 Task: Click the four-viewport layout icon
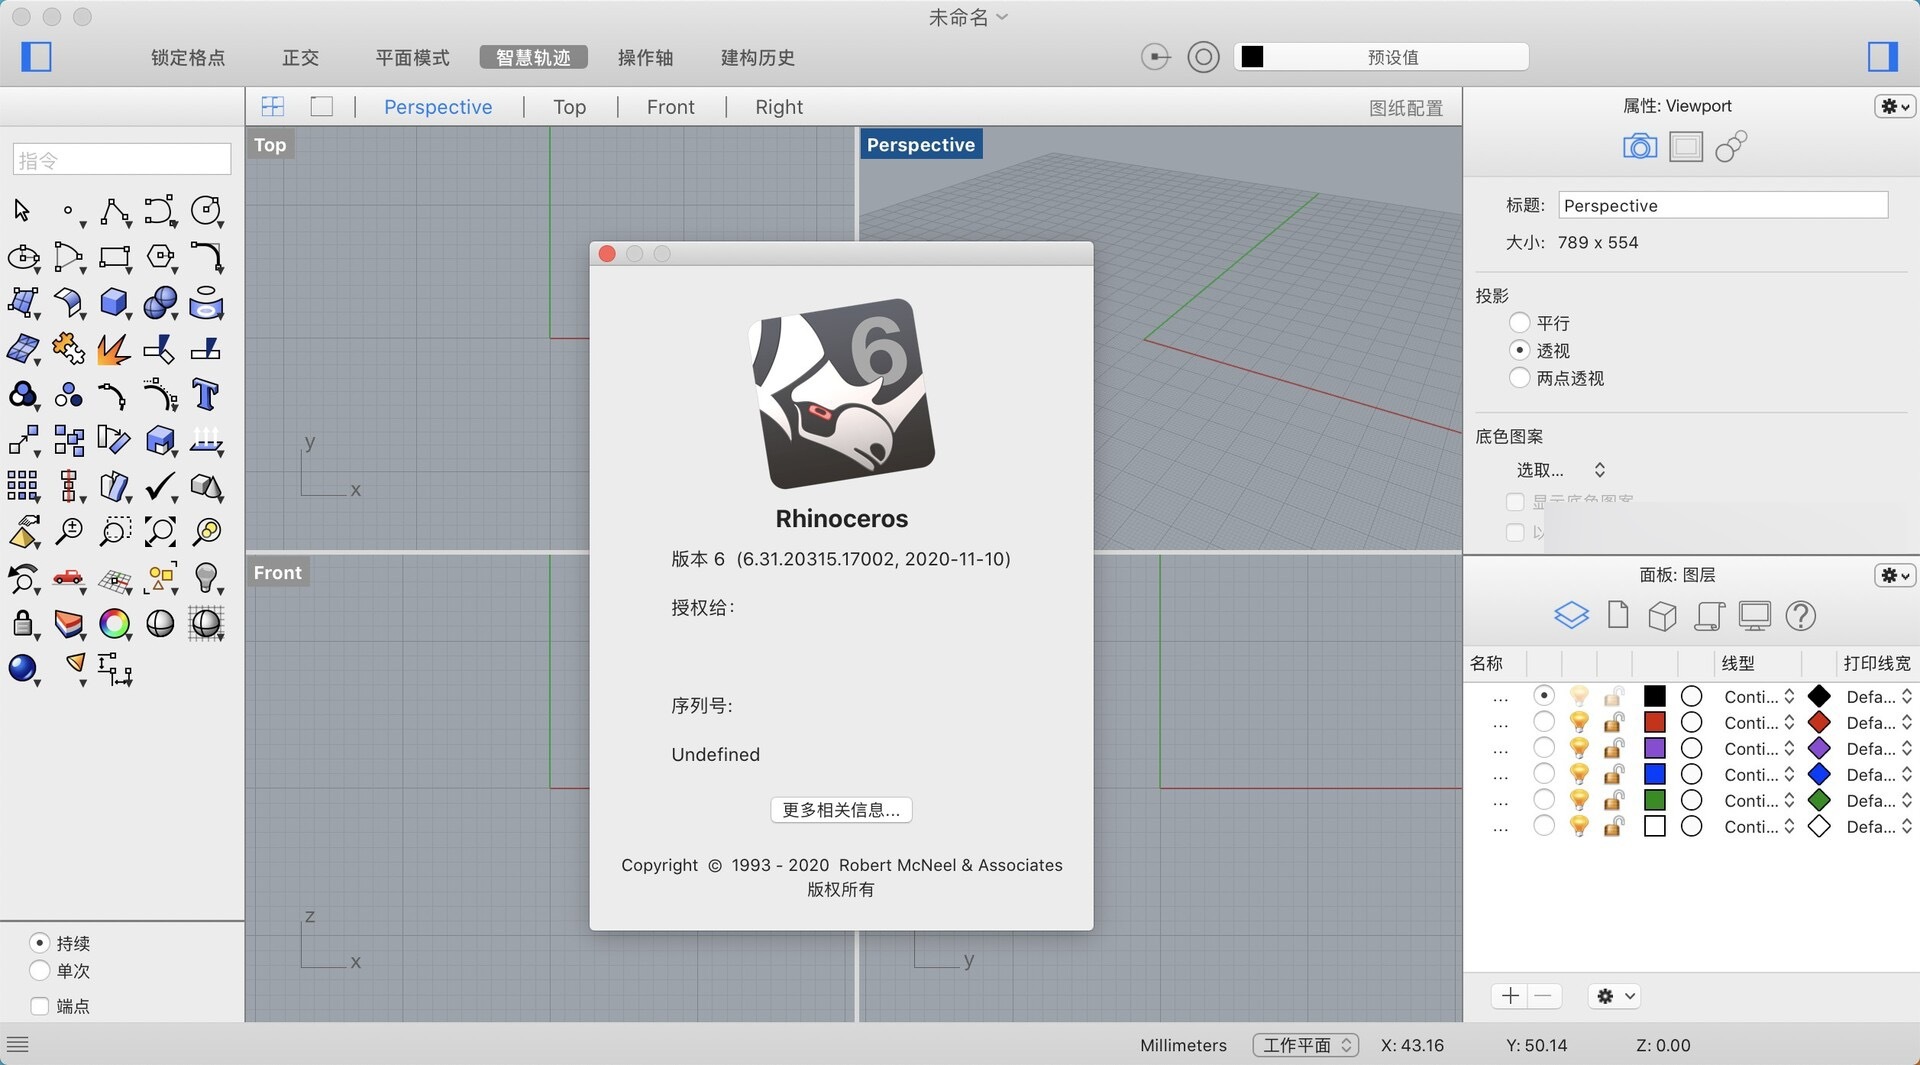pos(273,106)
